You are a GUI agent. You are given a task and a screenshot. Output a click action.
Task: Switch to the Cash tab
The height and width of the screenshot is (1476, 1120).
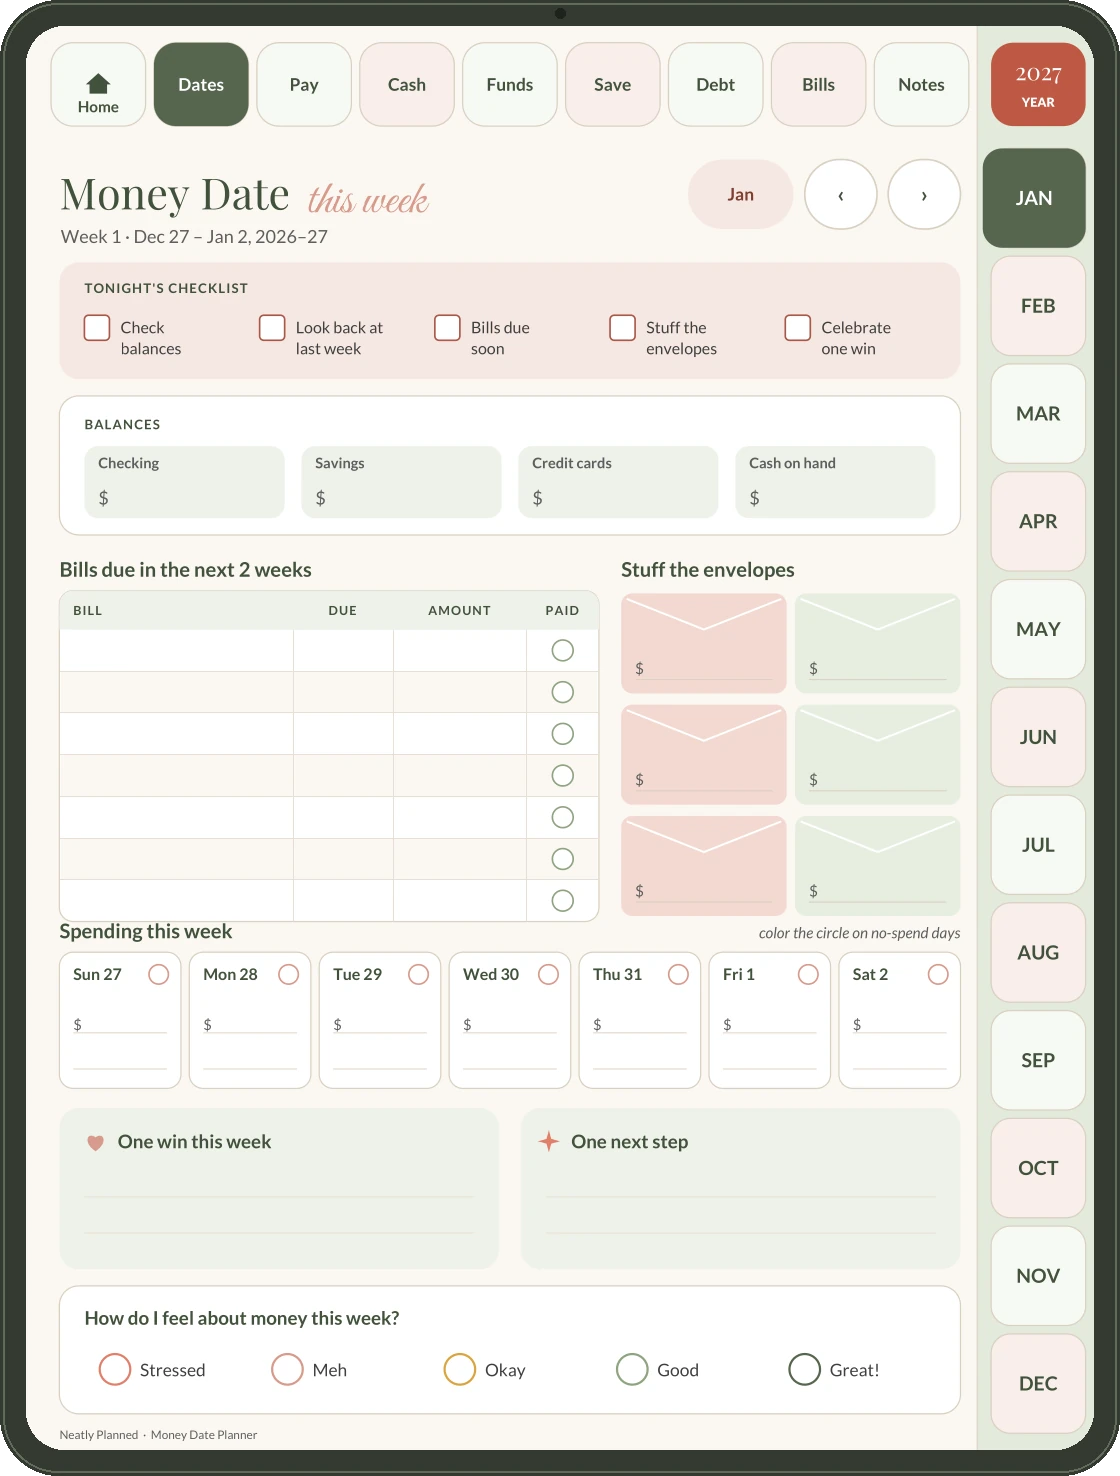point(407,84)
